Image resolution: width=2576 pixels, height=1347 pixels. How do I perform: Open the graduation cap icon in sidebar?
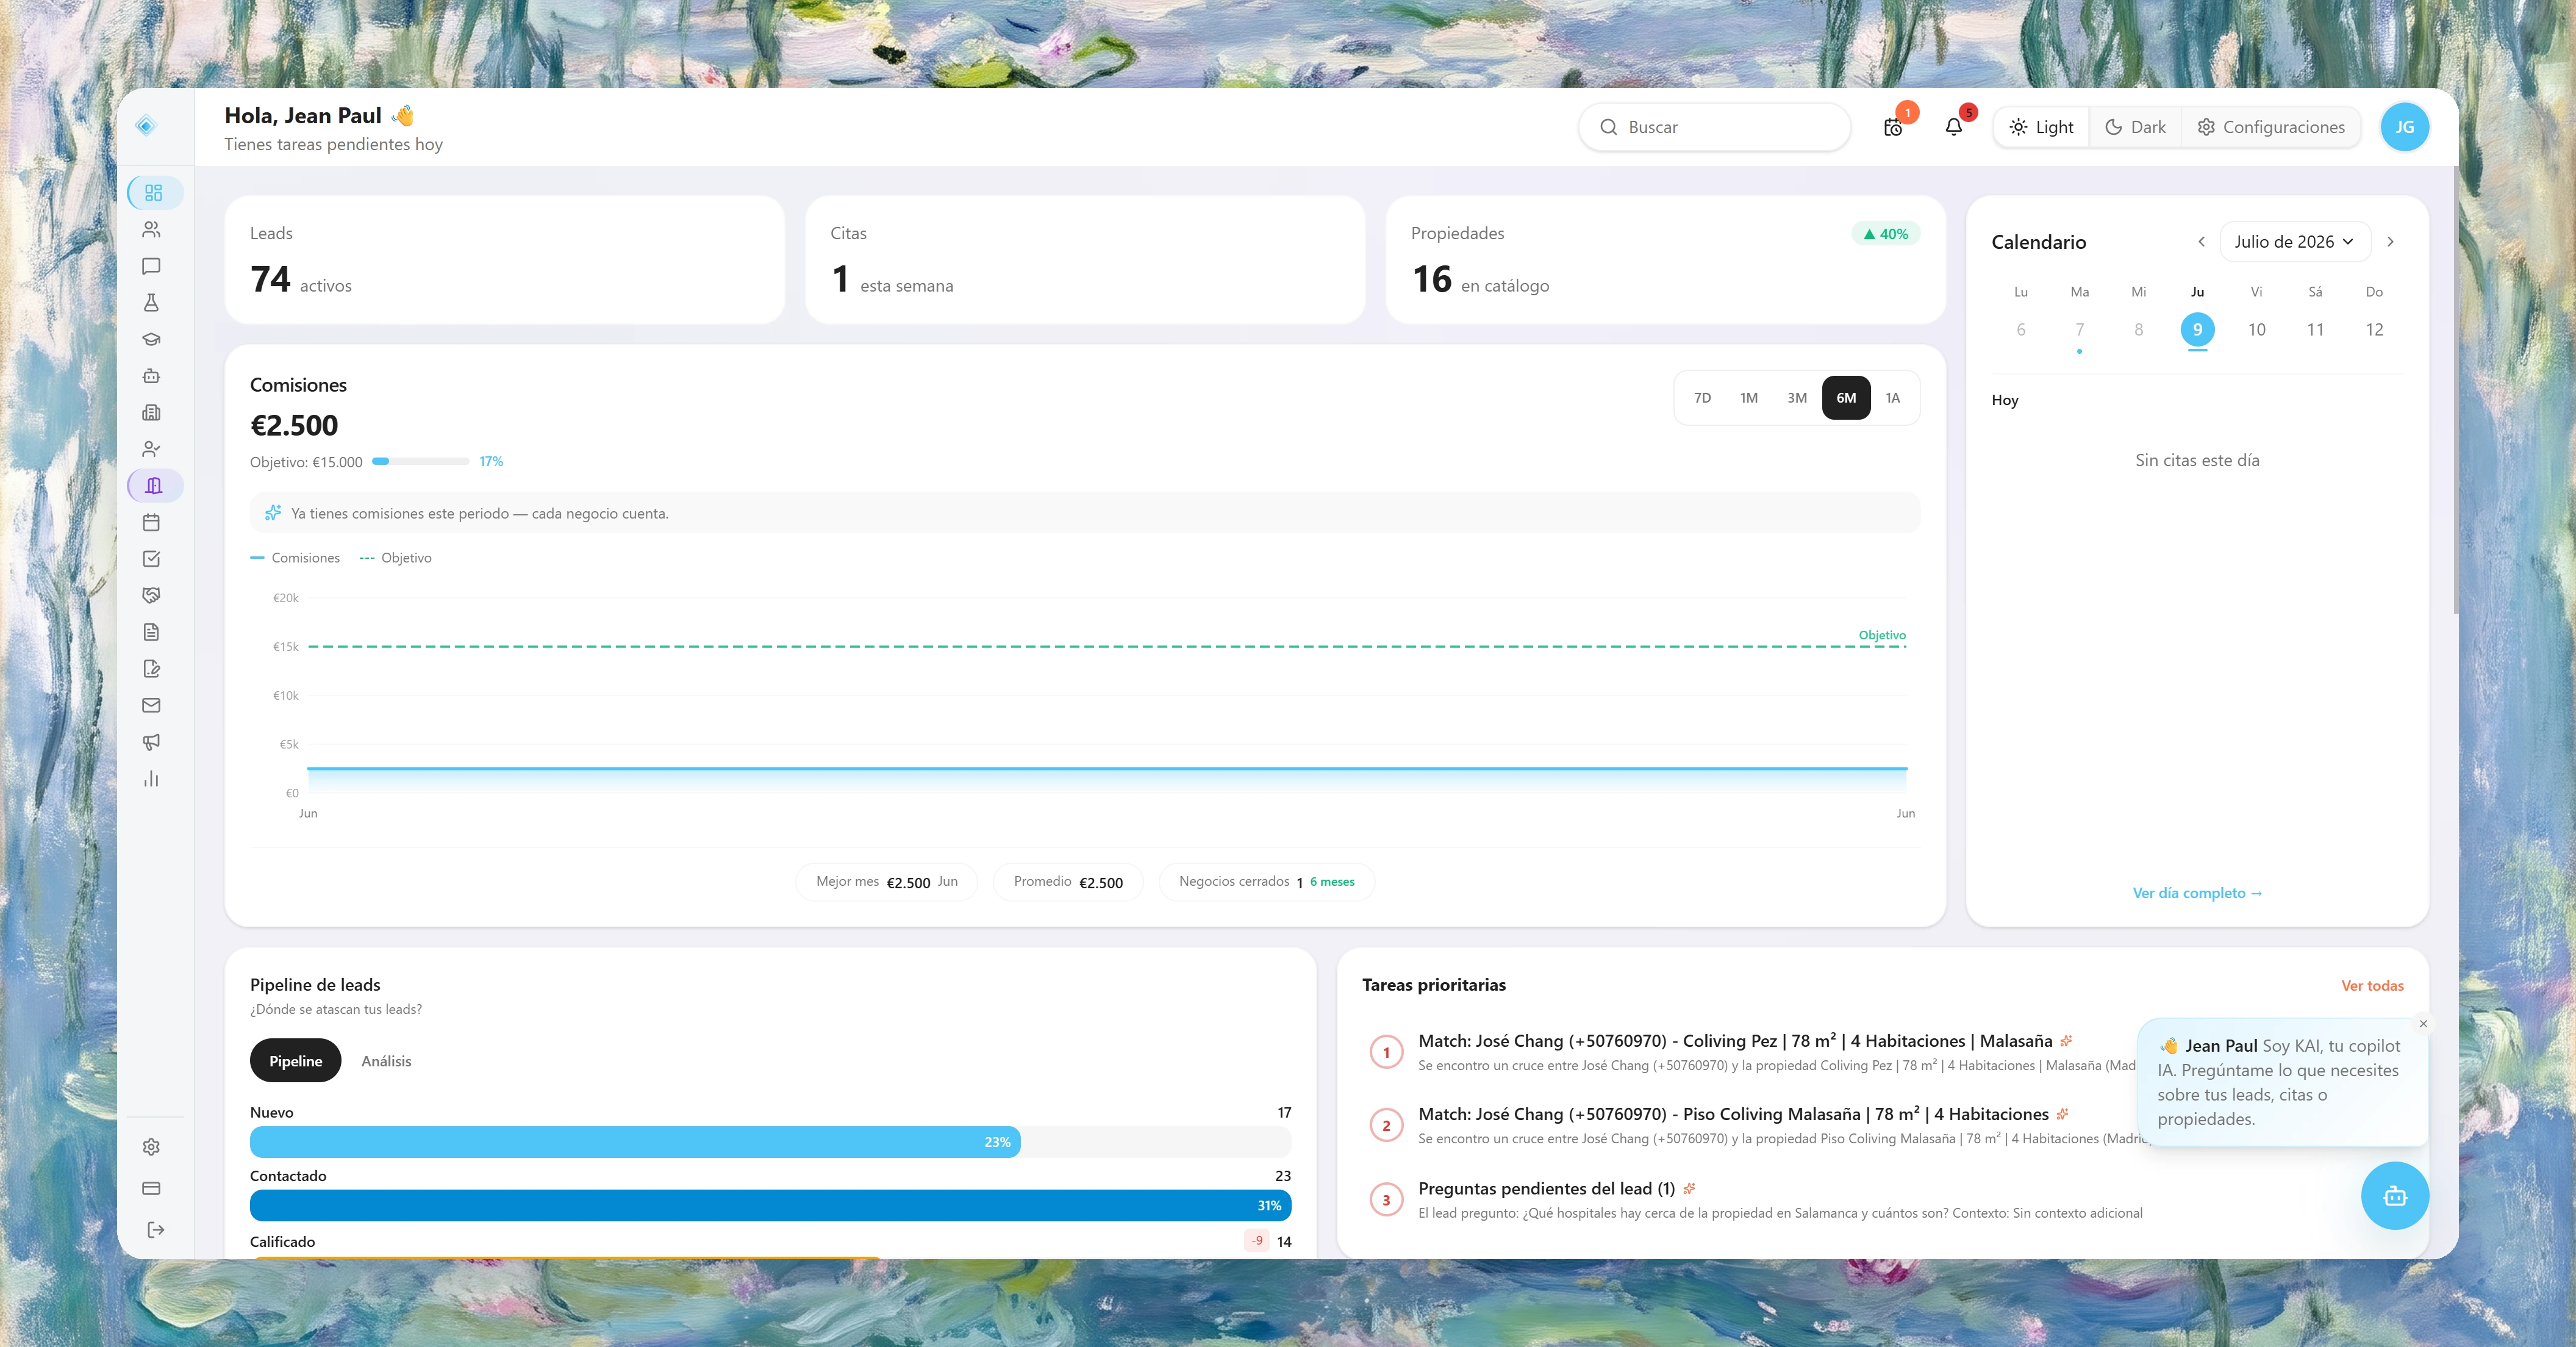151,339
